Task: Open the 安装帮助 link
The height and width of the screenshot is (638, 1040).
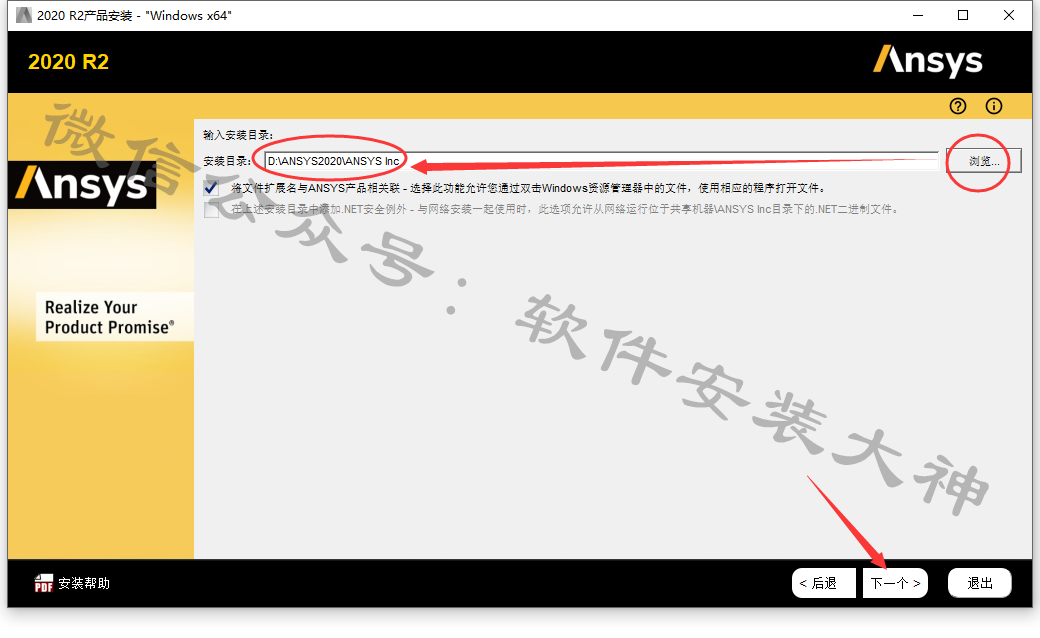Action: point(84,583)
